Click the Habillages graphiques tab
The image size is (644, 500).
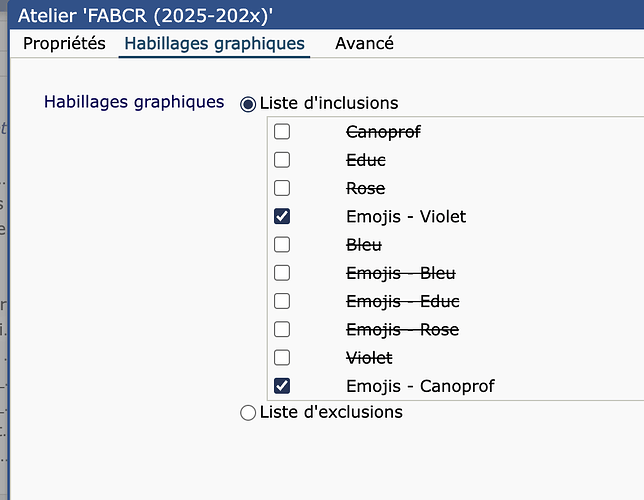pos(214,43)
